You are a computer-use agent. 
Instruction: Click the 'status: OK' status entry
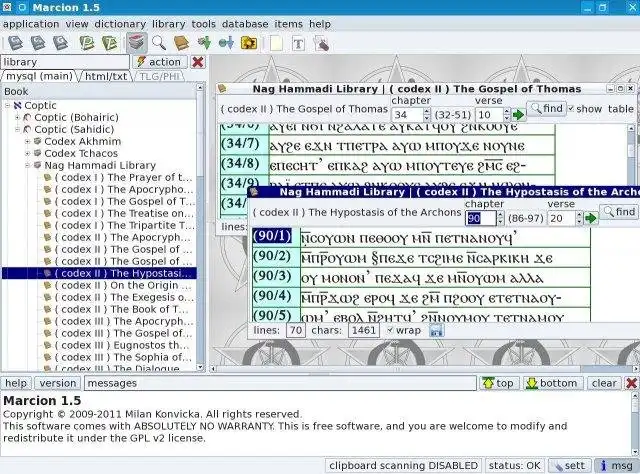coord(514,466)
